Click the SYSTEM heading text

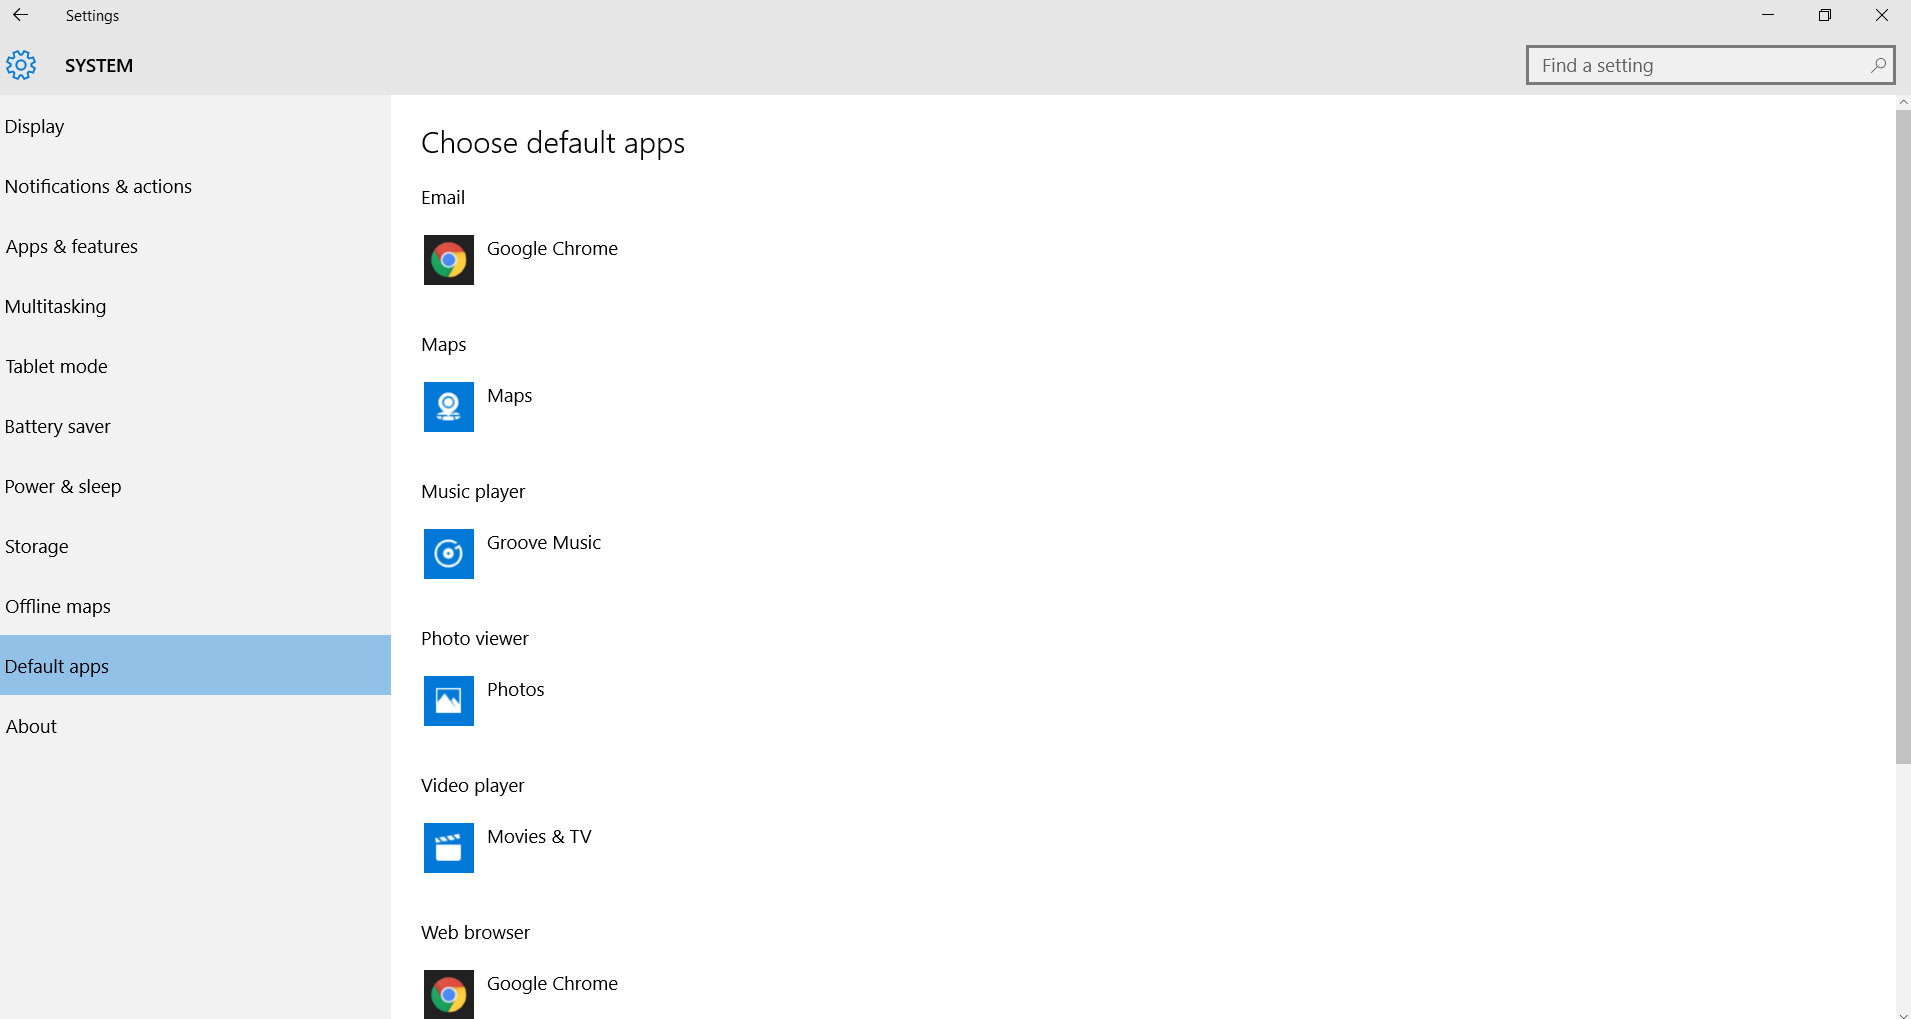(99, 66)
